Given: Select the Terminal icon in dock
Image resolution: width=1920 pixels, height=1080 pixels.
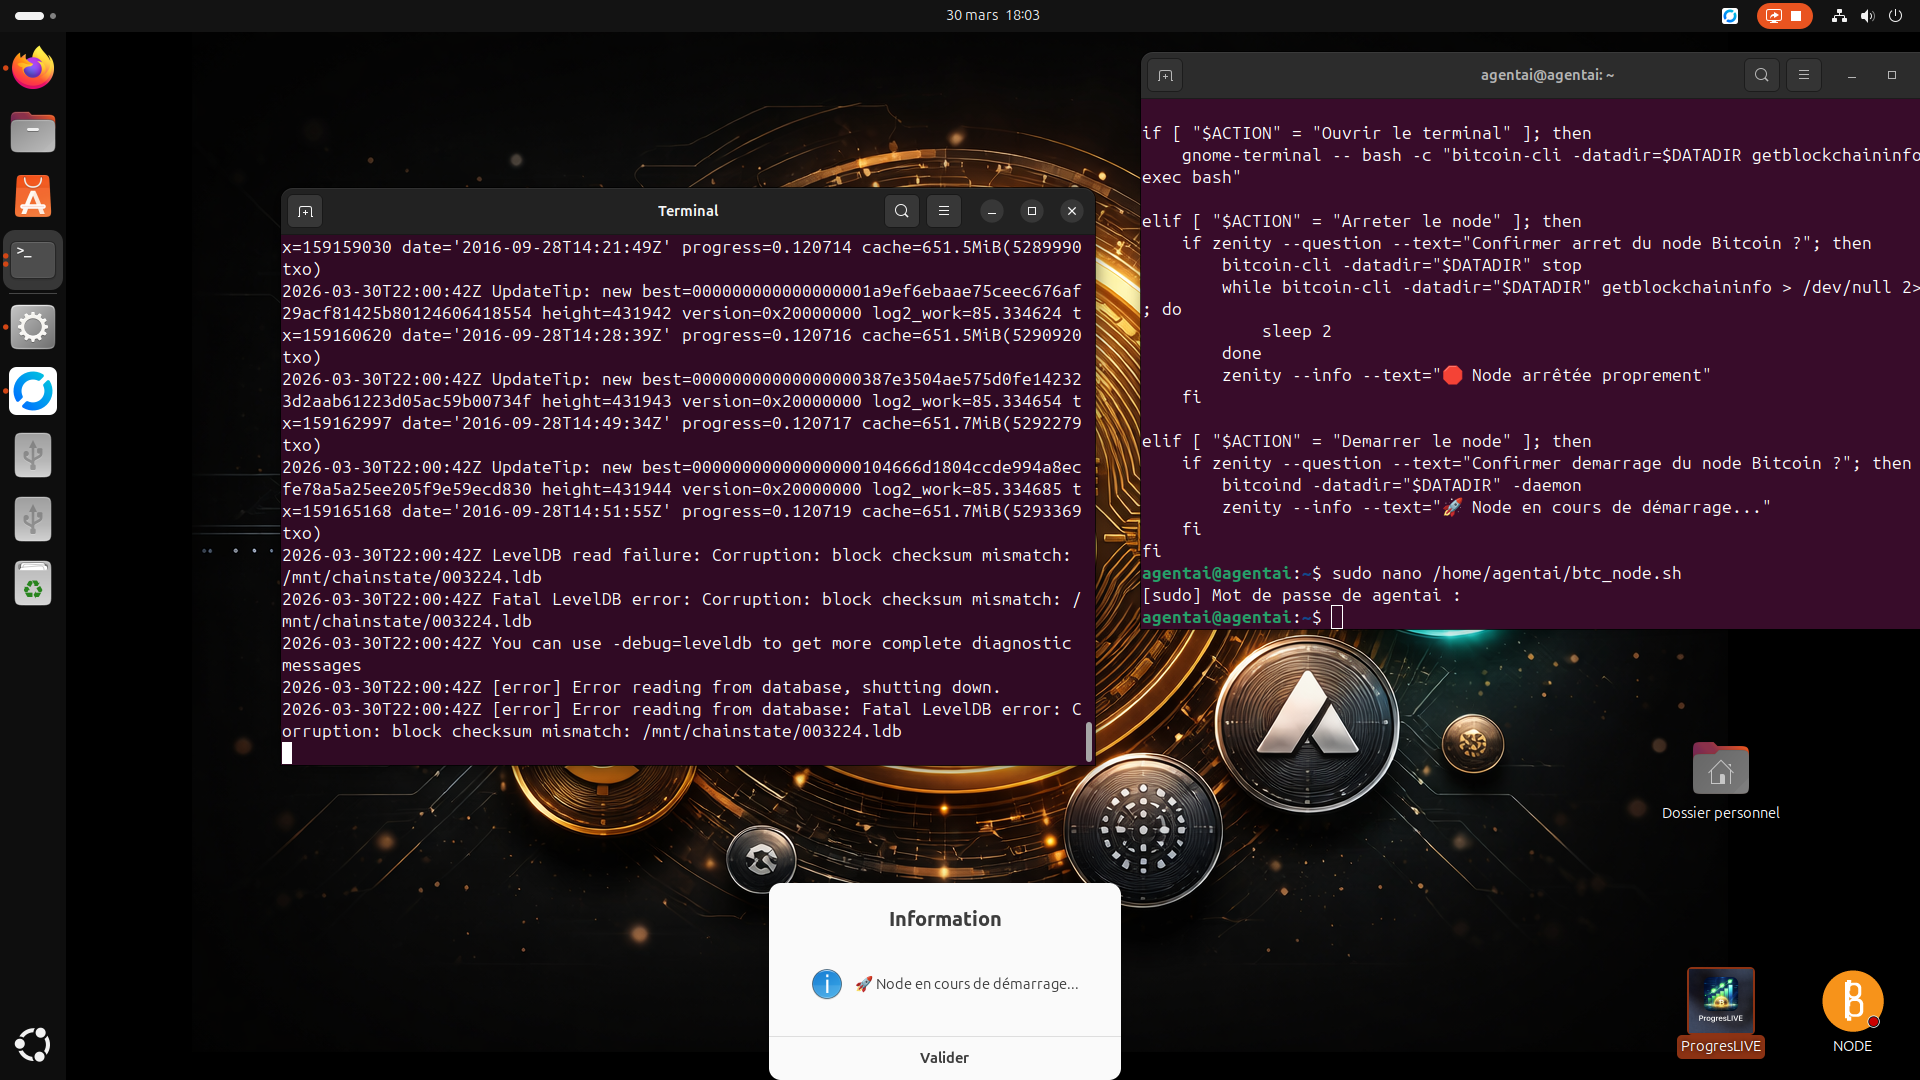Looking at the screenshot, I should click(x=33, y=261).
